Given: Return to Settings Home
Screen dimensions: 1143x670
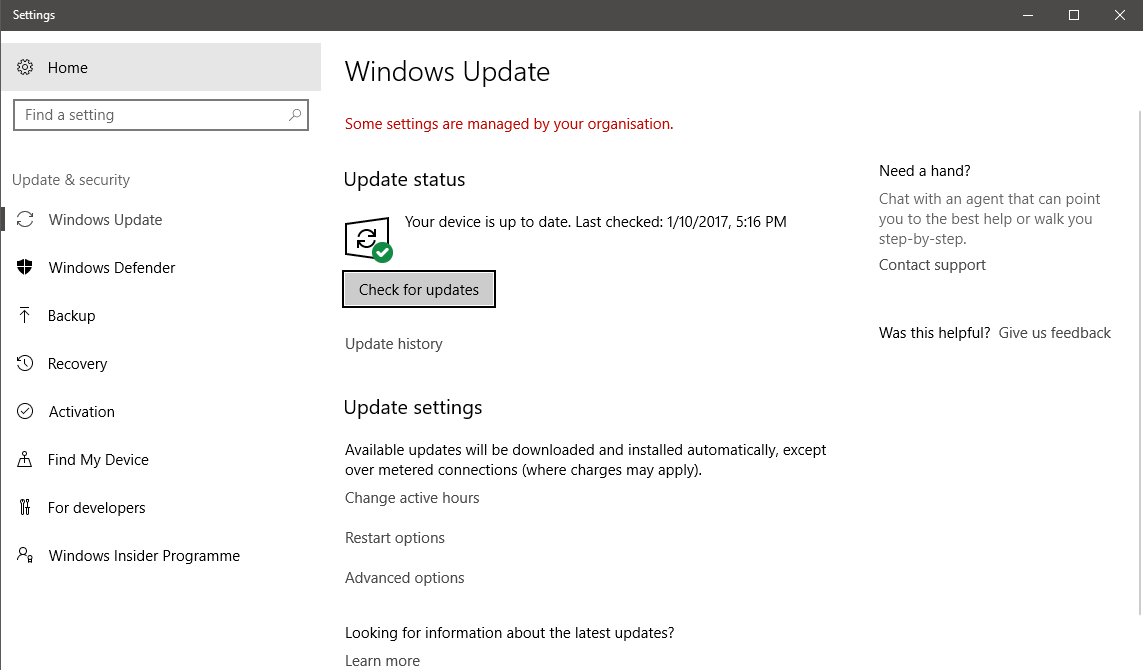Looking at the screenshot, I should click(x=160, y=67).
